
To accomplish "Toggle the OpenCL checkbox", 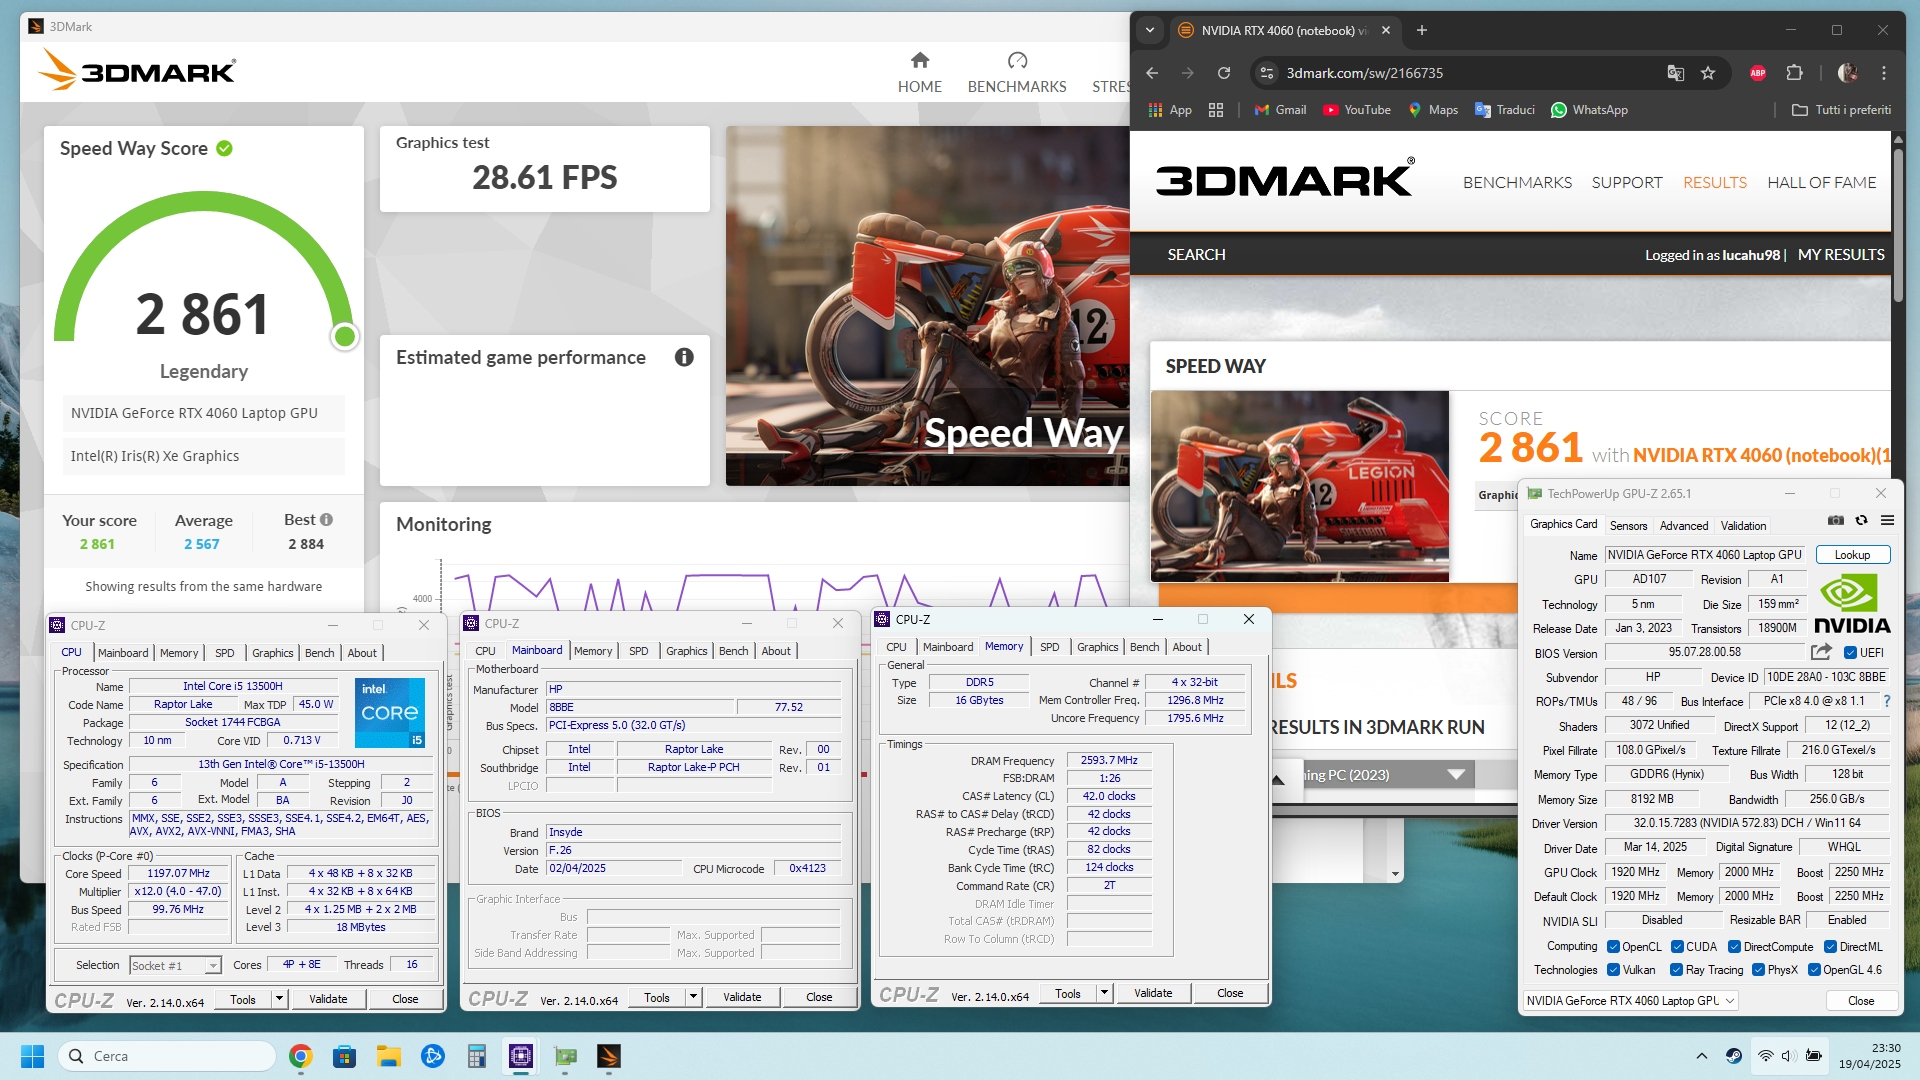I will click(x=1613, y=947).
